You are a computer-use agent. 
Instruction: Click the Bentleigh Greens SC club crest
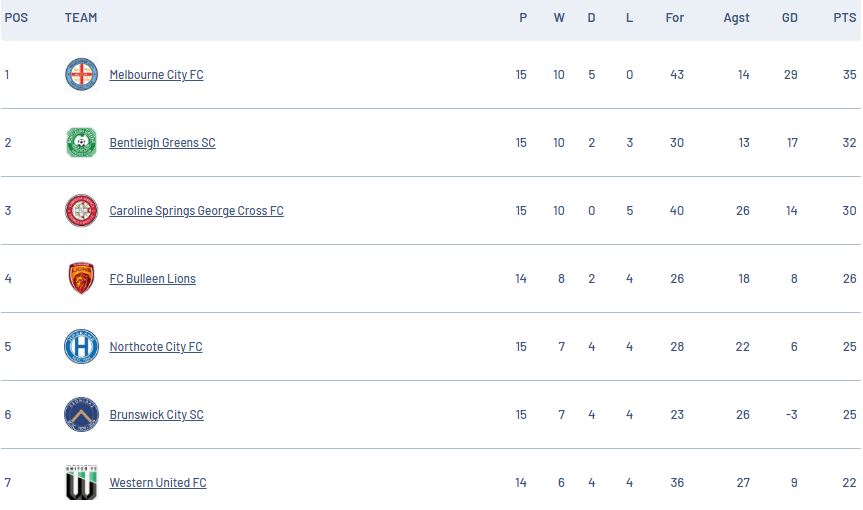(81, 143)
